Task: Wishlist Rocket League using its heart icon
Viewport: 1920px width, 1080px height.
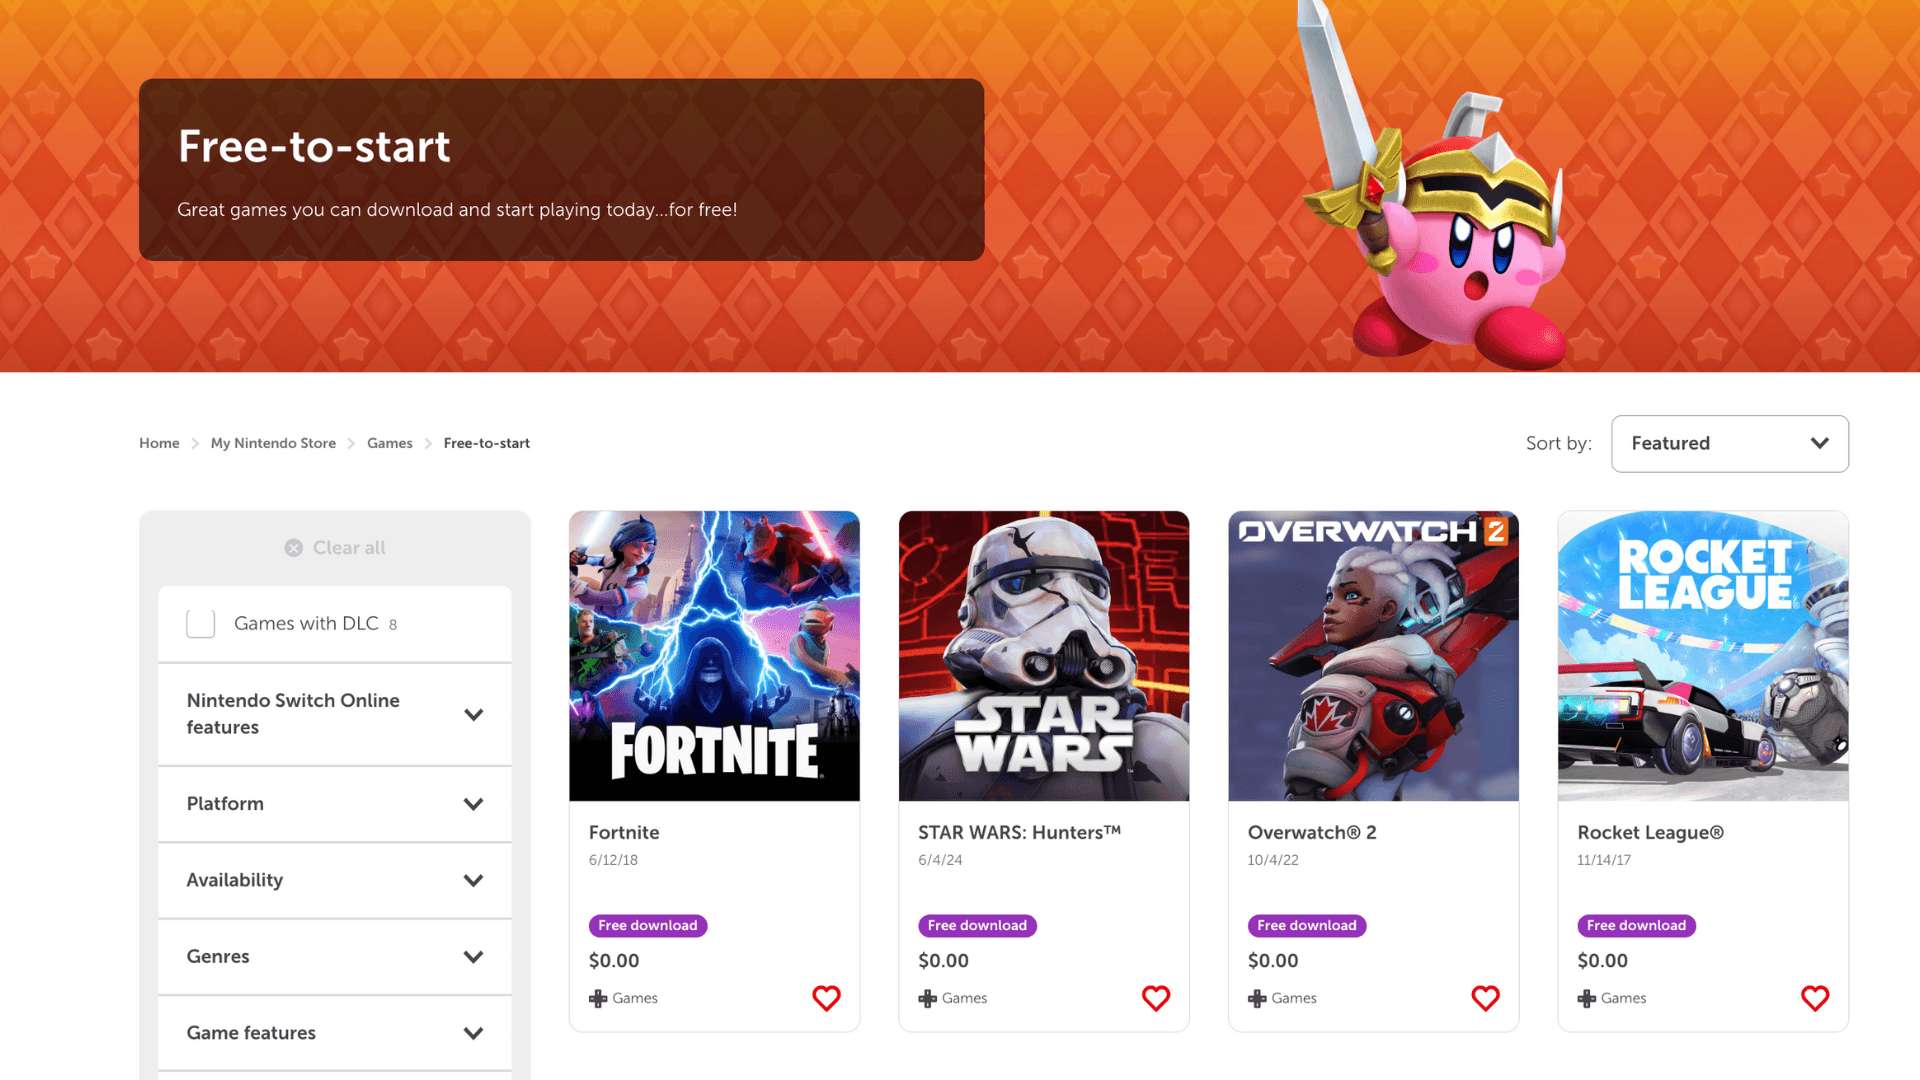Action: (1815, 998)
